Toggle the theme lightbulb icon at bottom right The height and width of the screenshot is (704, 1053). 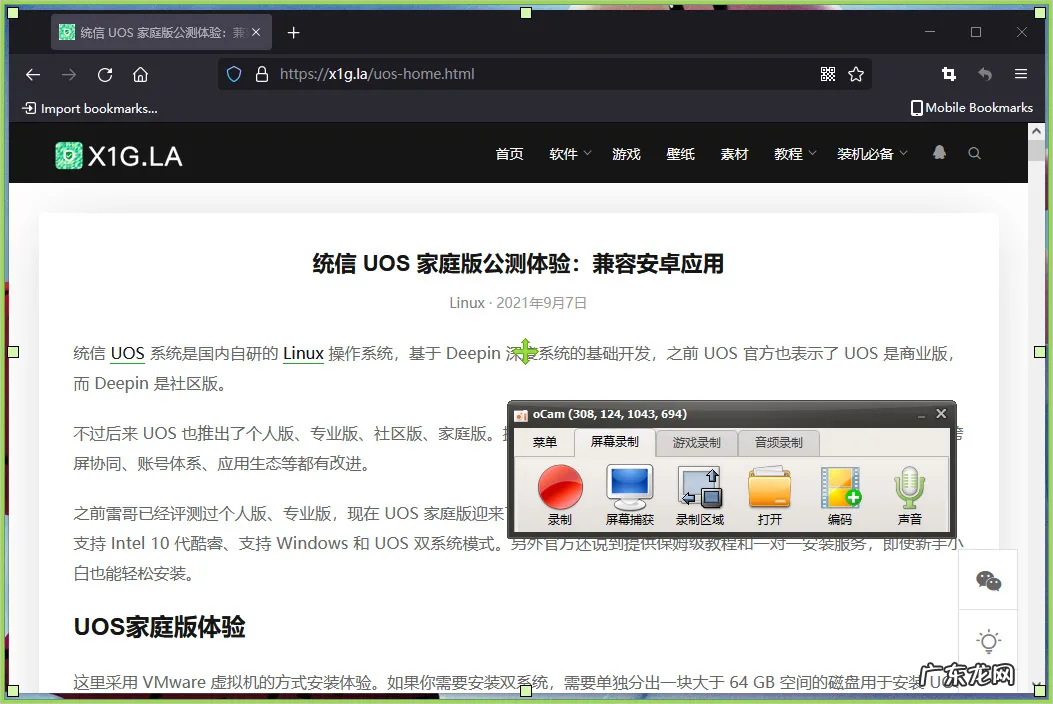988,640
